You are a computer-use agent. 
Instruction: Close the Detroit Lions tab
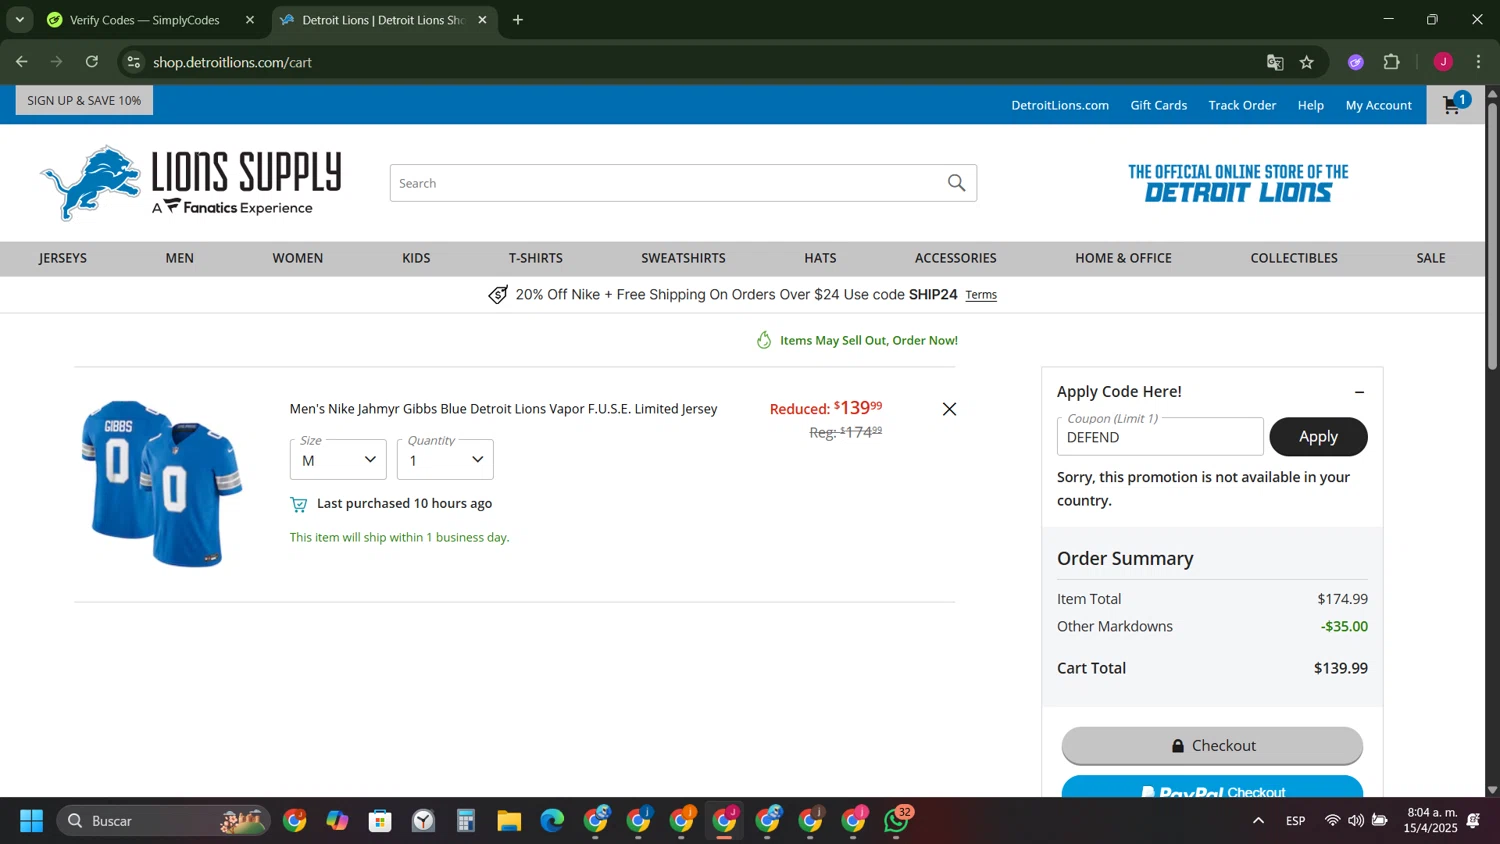[482, 20]
